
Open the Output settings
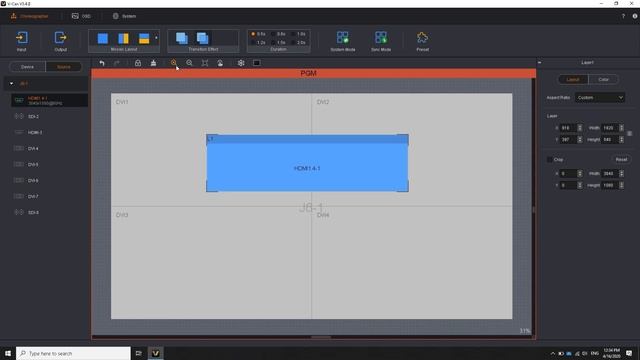click(x=60, y=41)
